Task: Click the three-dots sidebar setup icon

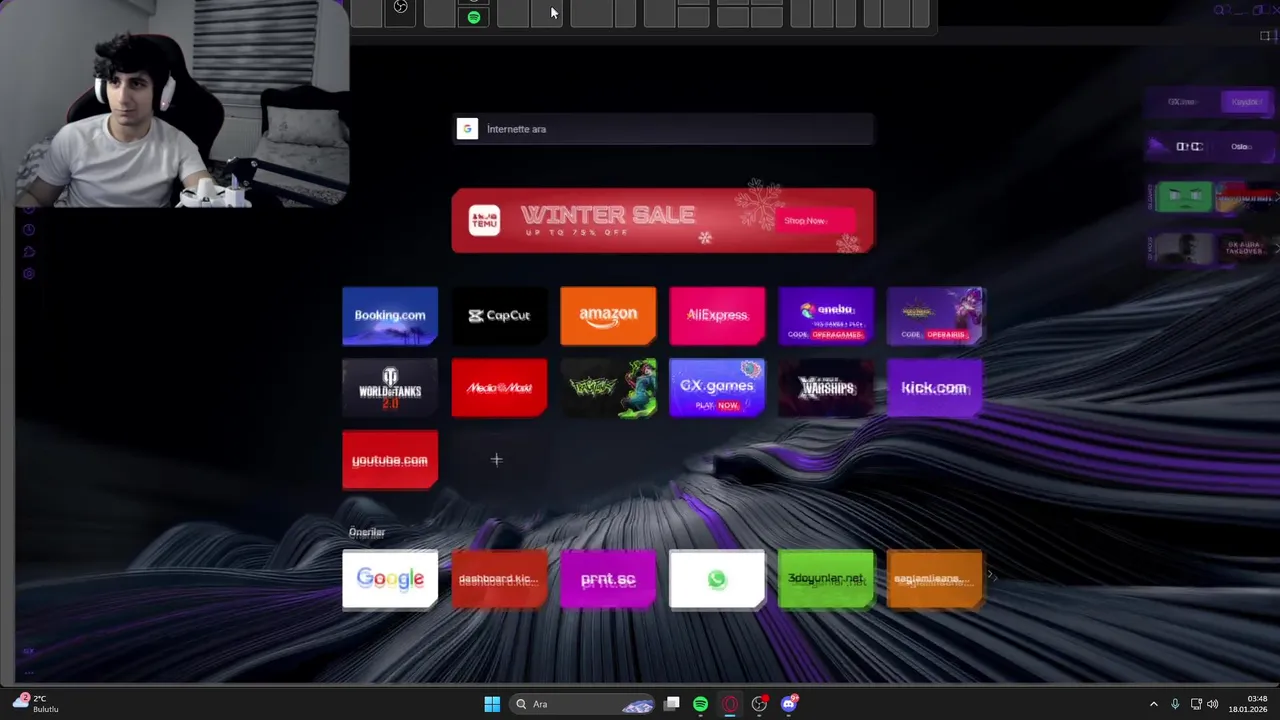Action: pos(29,673)
